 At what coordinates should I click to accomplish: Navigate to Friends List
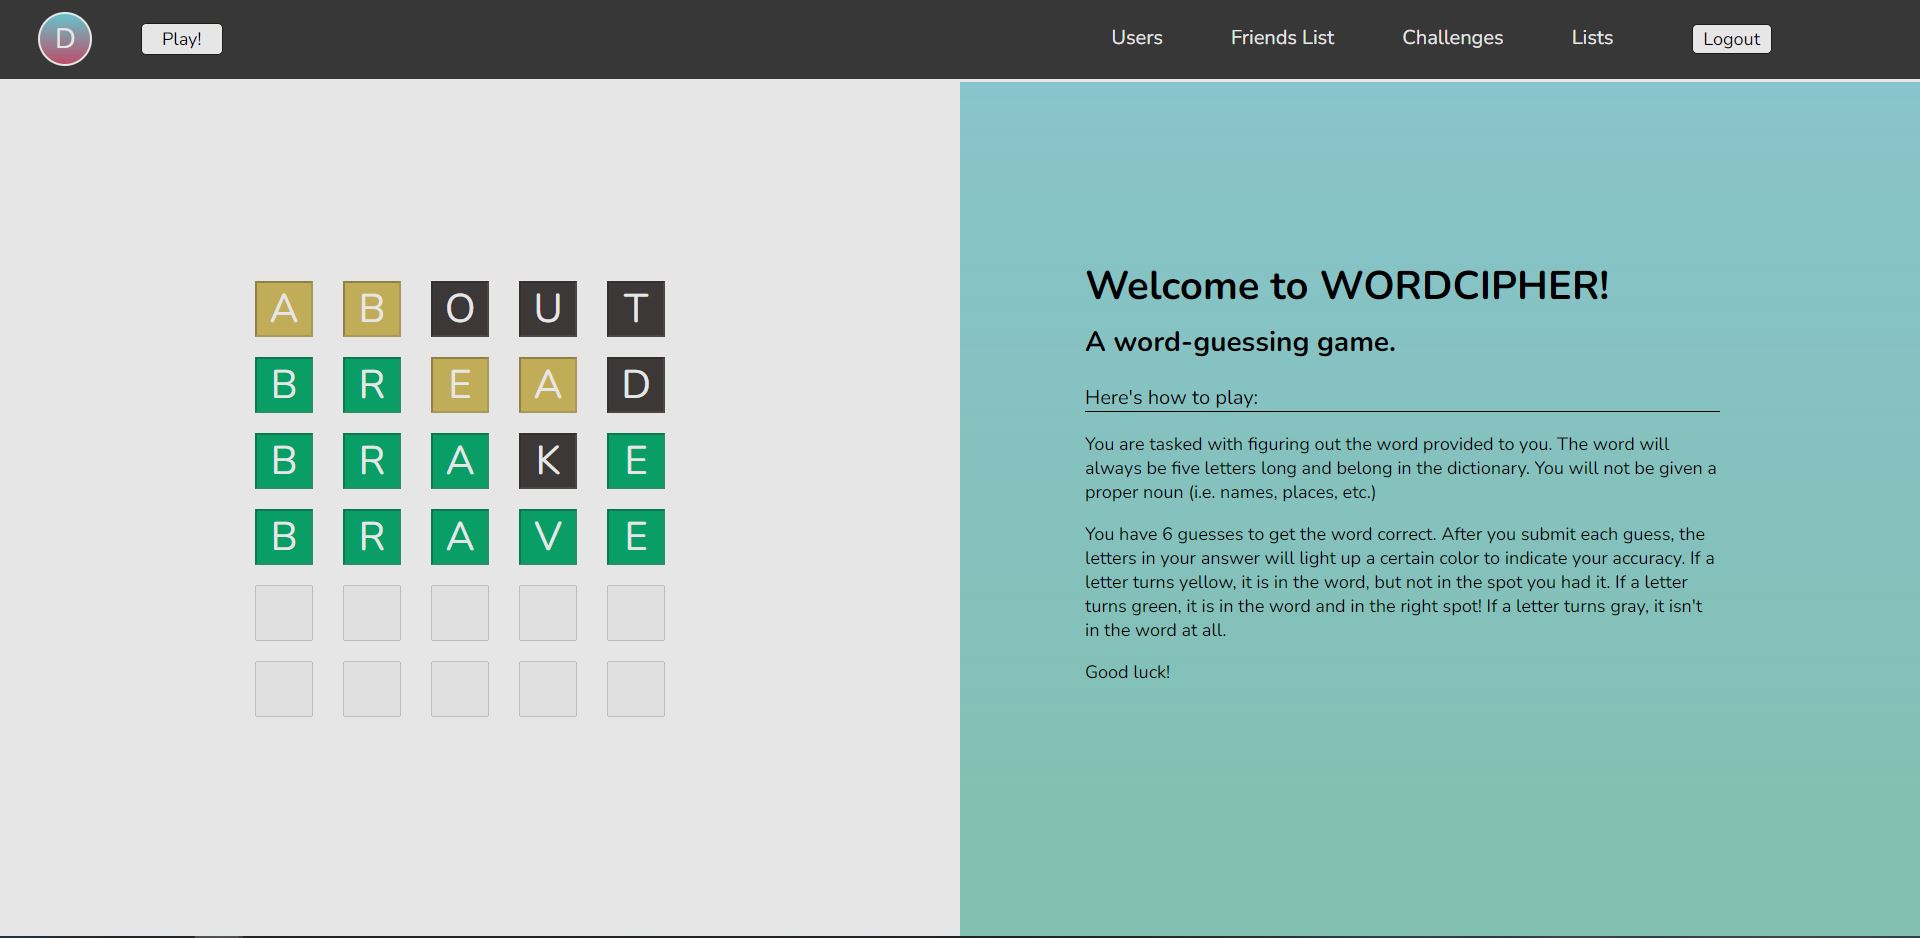click(1282, 38)
